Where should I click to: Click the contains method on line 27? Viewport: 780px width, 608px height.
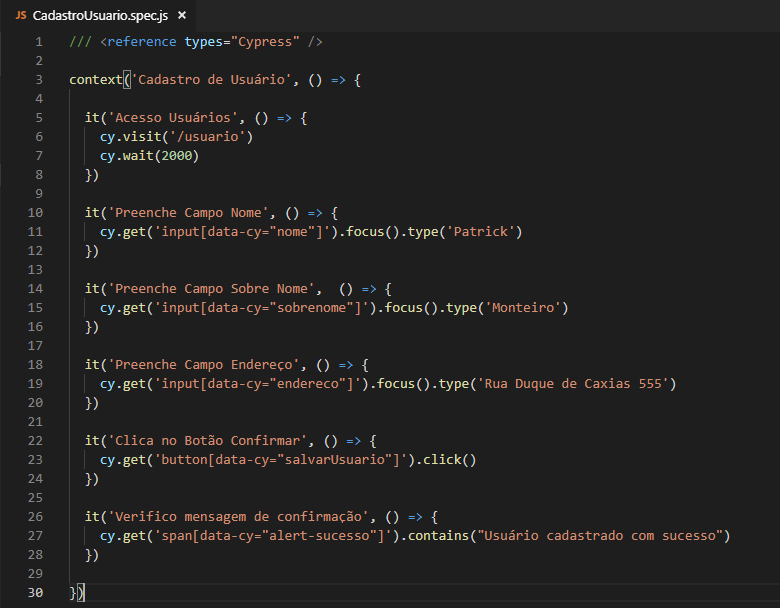pyautogui.click(x=436, y=536)
